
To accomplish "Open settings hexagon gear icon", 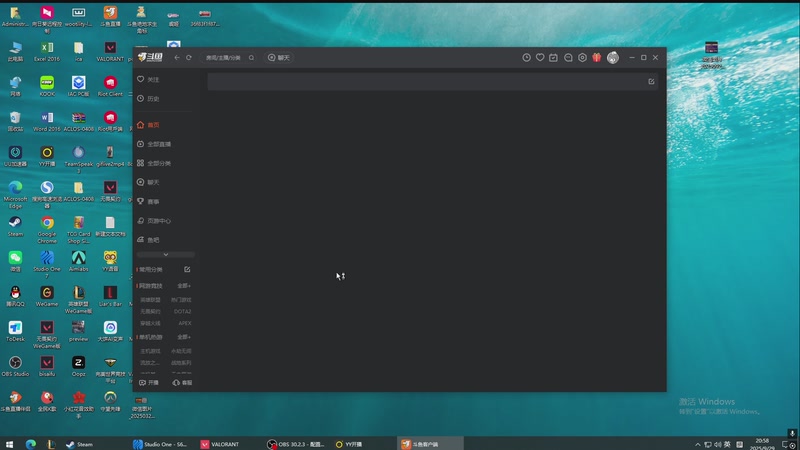I will tap(582, 58).
